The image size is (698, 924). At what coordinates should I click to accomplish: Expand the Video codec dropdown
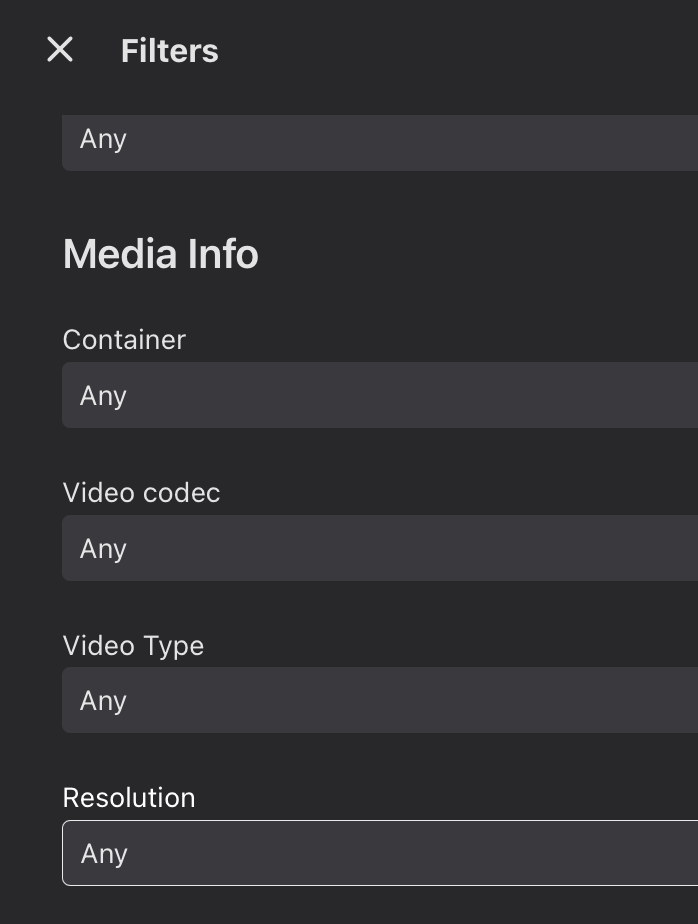tap(380, 548)
